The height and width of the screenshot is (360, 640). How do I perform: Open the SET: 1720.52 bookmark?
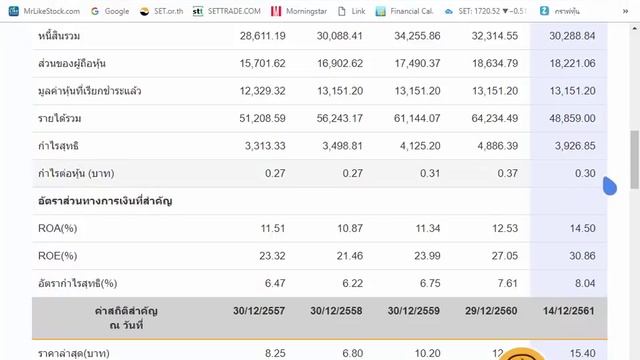[x=485, y=11]
